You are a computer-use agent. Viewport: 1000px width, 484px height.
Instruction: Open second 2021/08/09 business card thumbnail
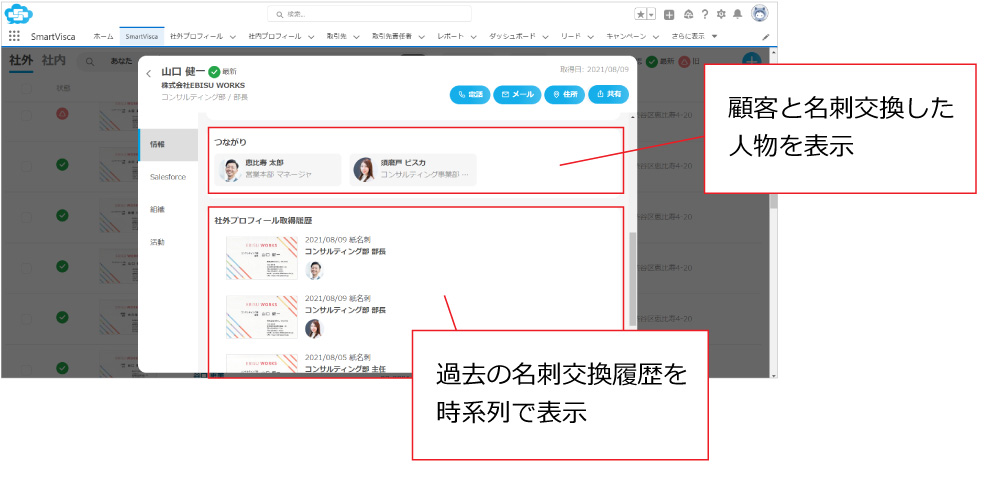(262, 316)
